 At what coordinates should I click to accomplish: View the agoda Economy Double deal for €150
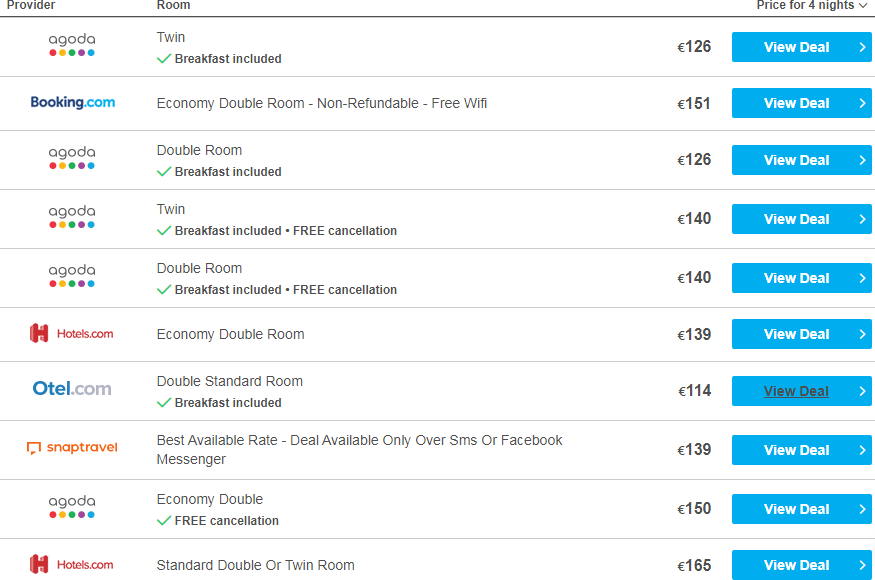(x=801, y=509)
